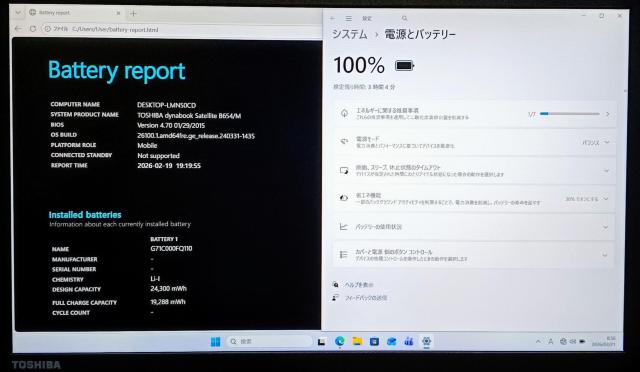The image size is (640, 372).
Task: Click the energy saver row icon
Action: pyautogui.click(x=344, y=198)
